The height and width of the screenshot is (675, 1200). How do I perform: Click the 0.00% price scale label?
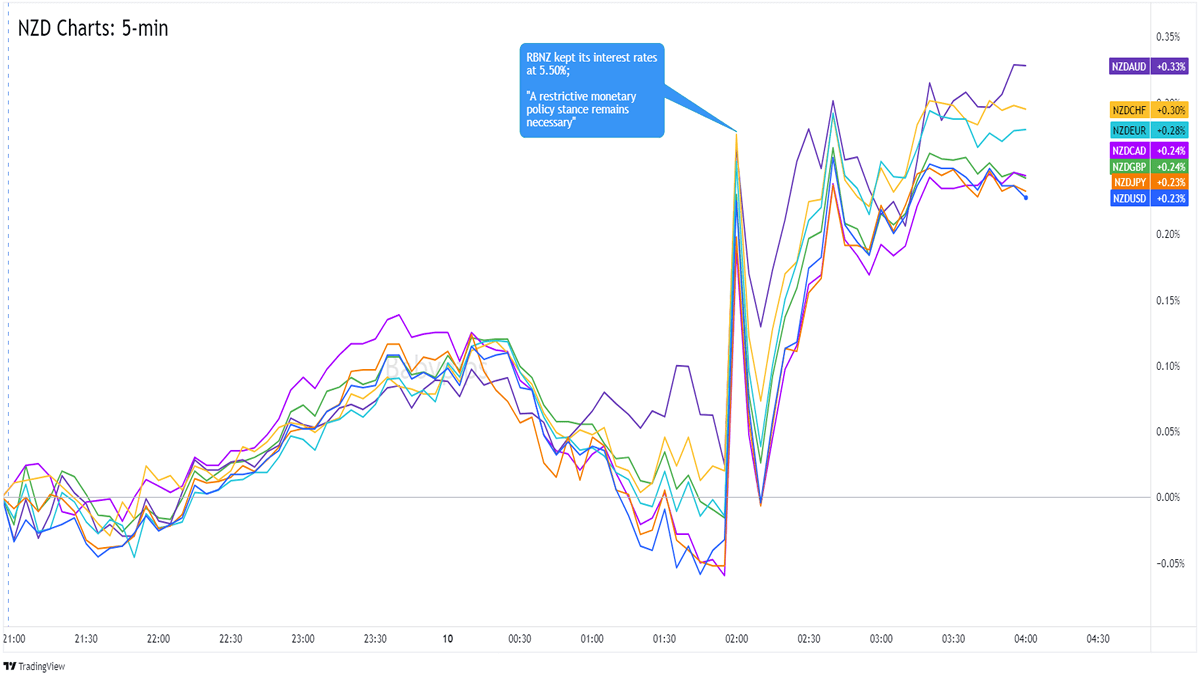(1168, 497)
